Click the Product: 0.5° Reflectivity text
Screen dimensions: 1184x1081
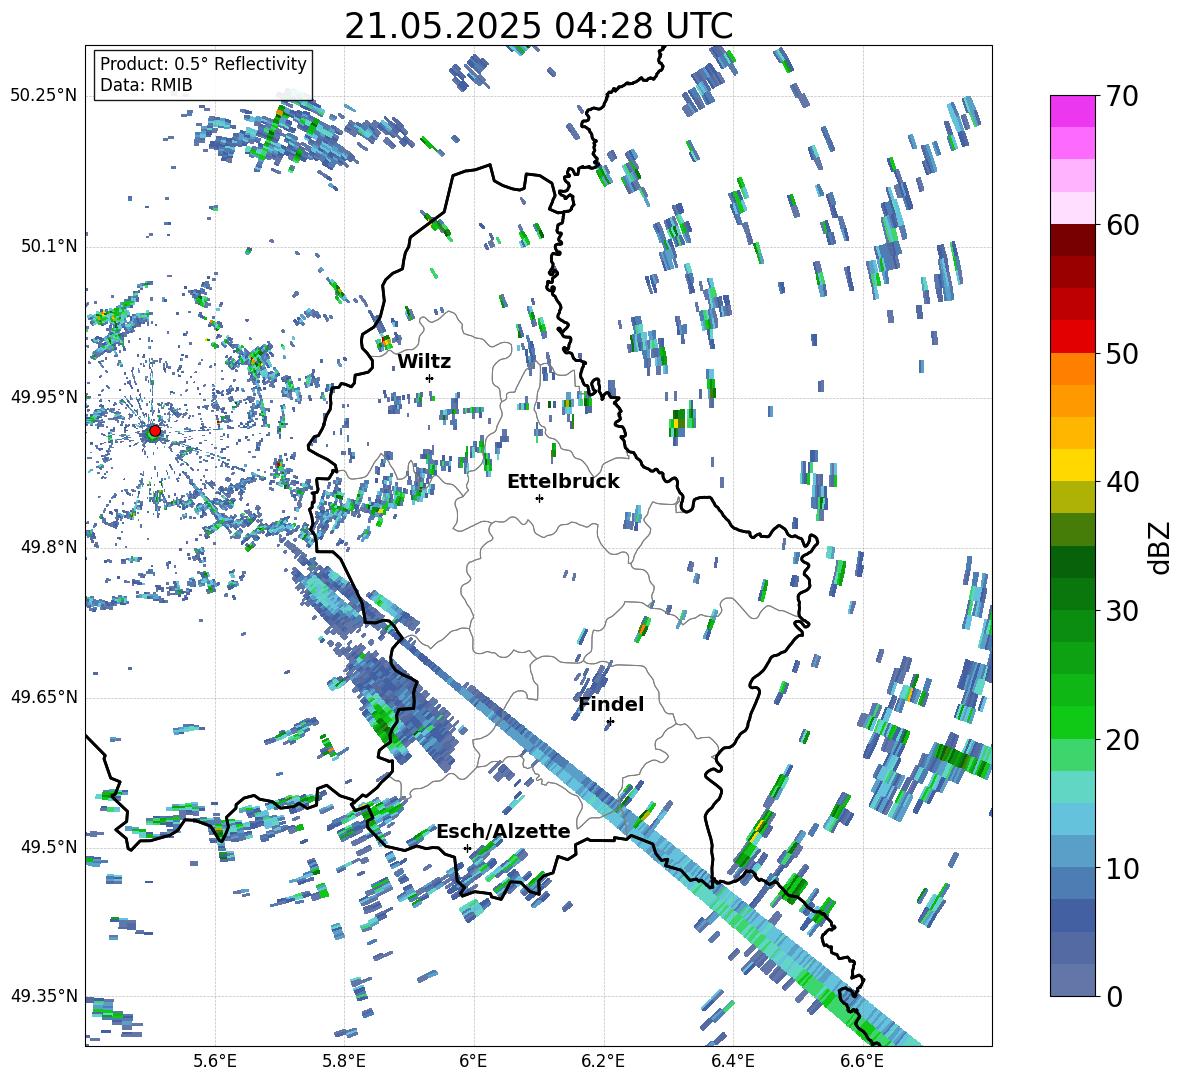(x=203, y=63)
